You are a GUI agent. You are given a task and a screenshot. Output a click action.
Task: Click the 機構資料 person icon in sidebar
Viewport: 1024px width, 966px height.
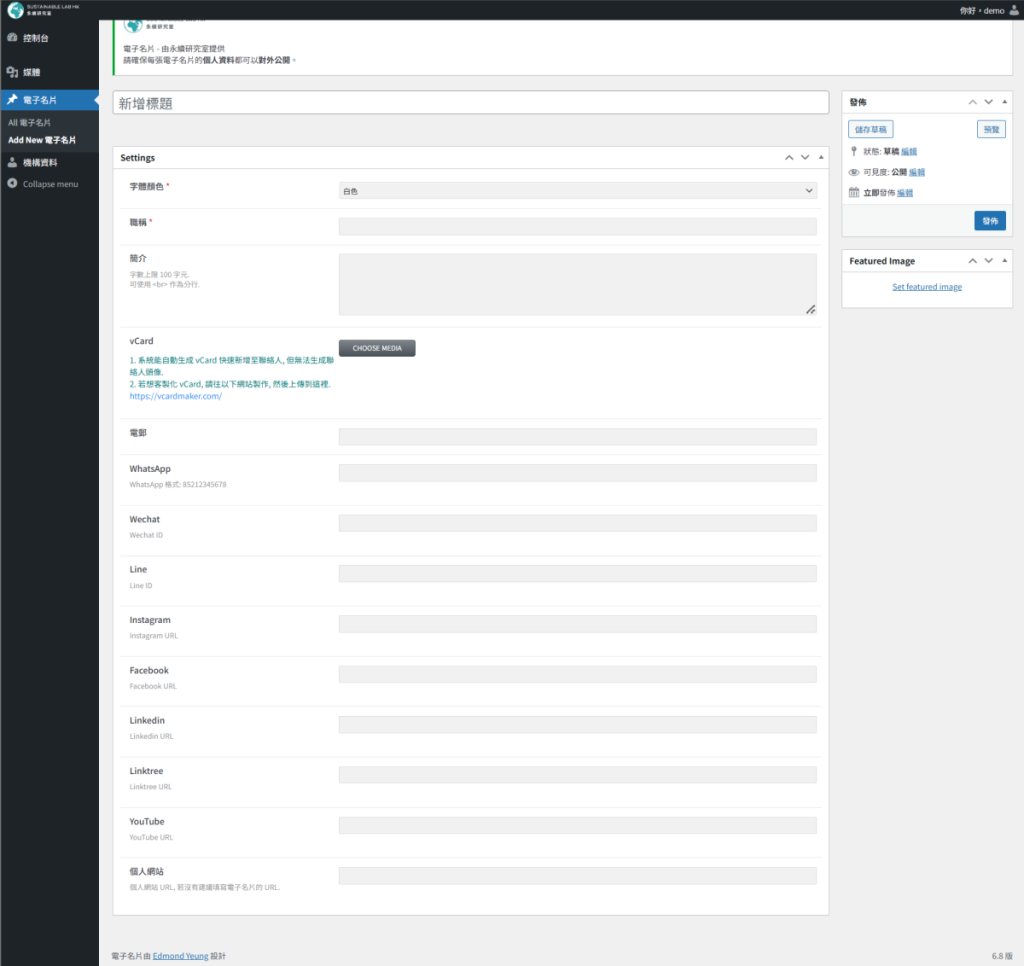point(12,162)
